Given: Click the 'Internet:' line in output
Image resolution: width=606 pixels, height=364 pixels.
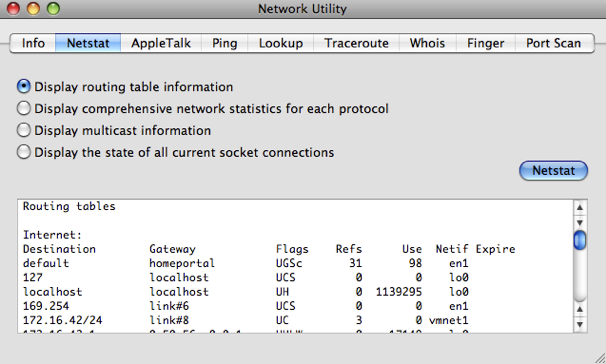Looking at the screenshot, I should (52, 235).
